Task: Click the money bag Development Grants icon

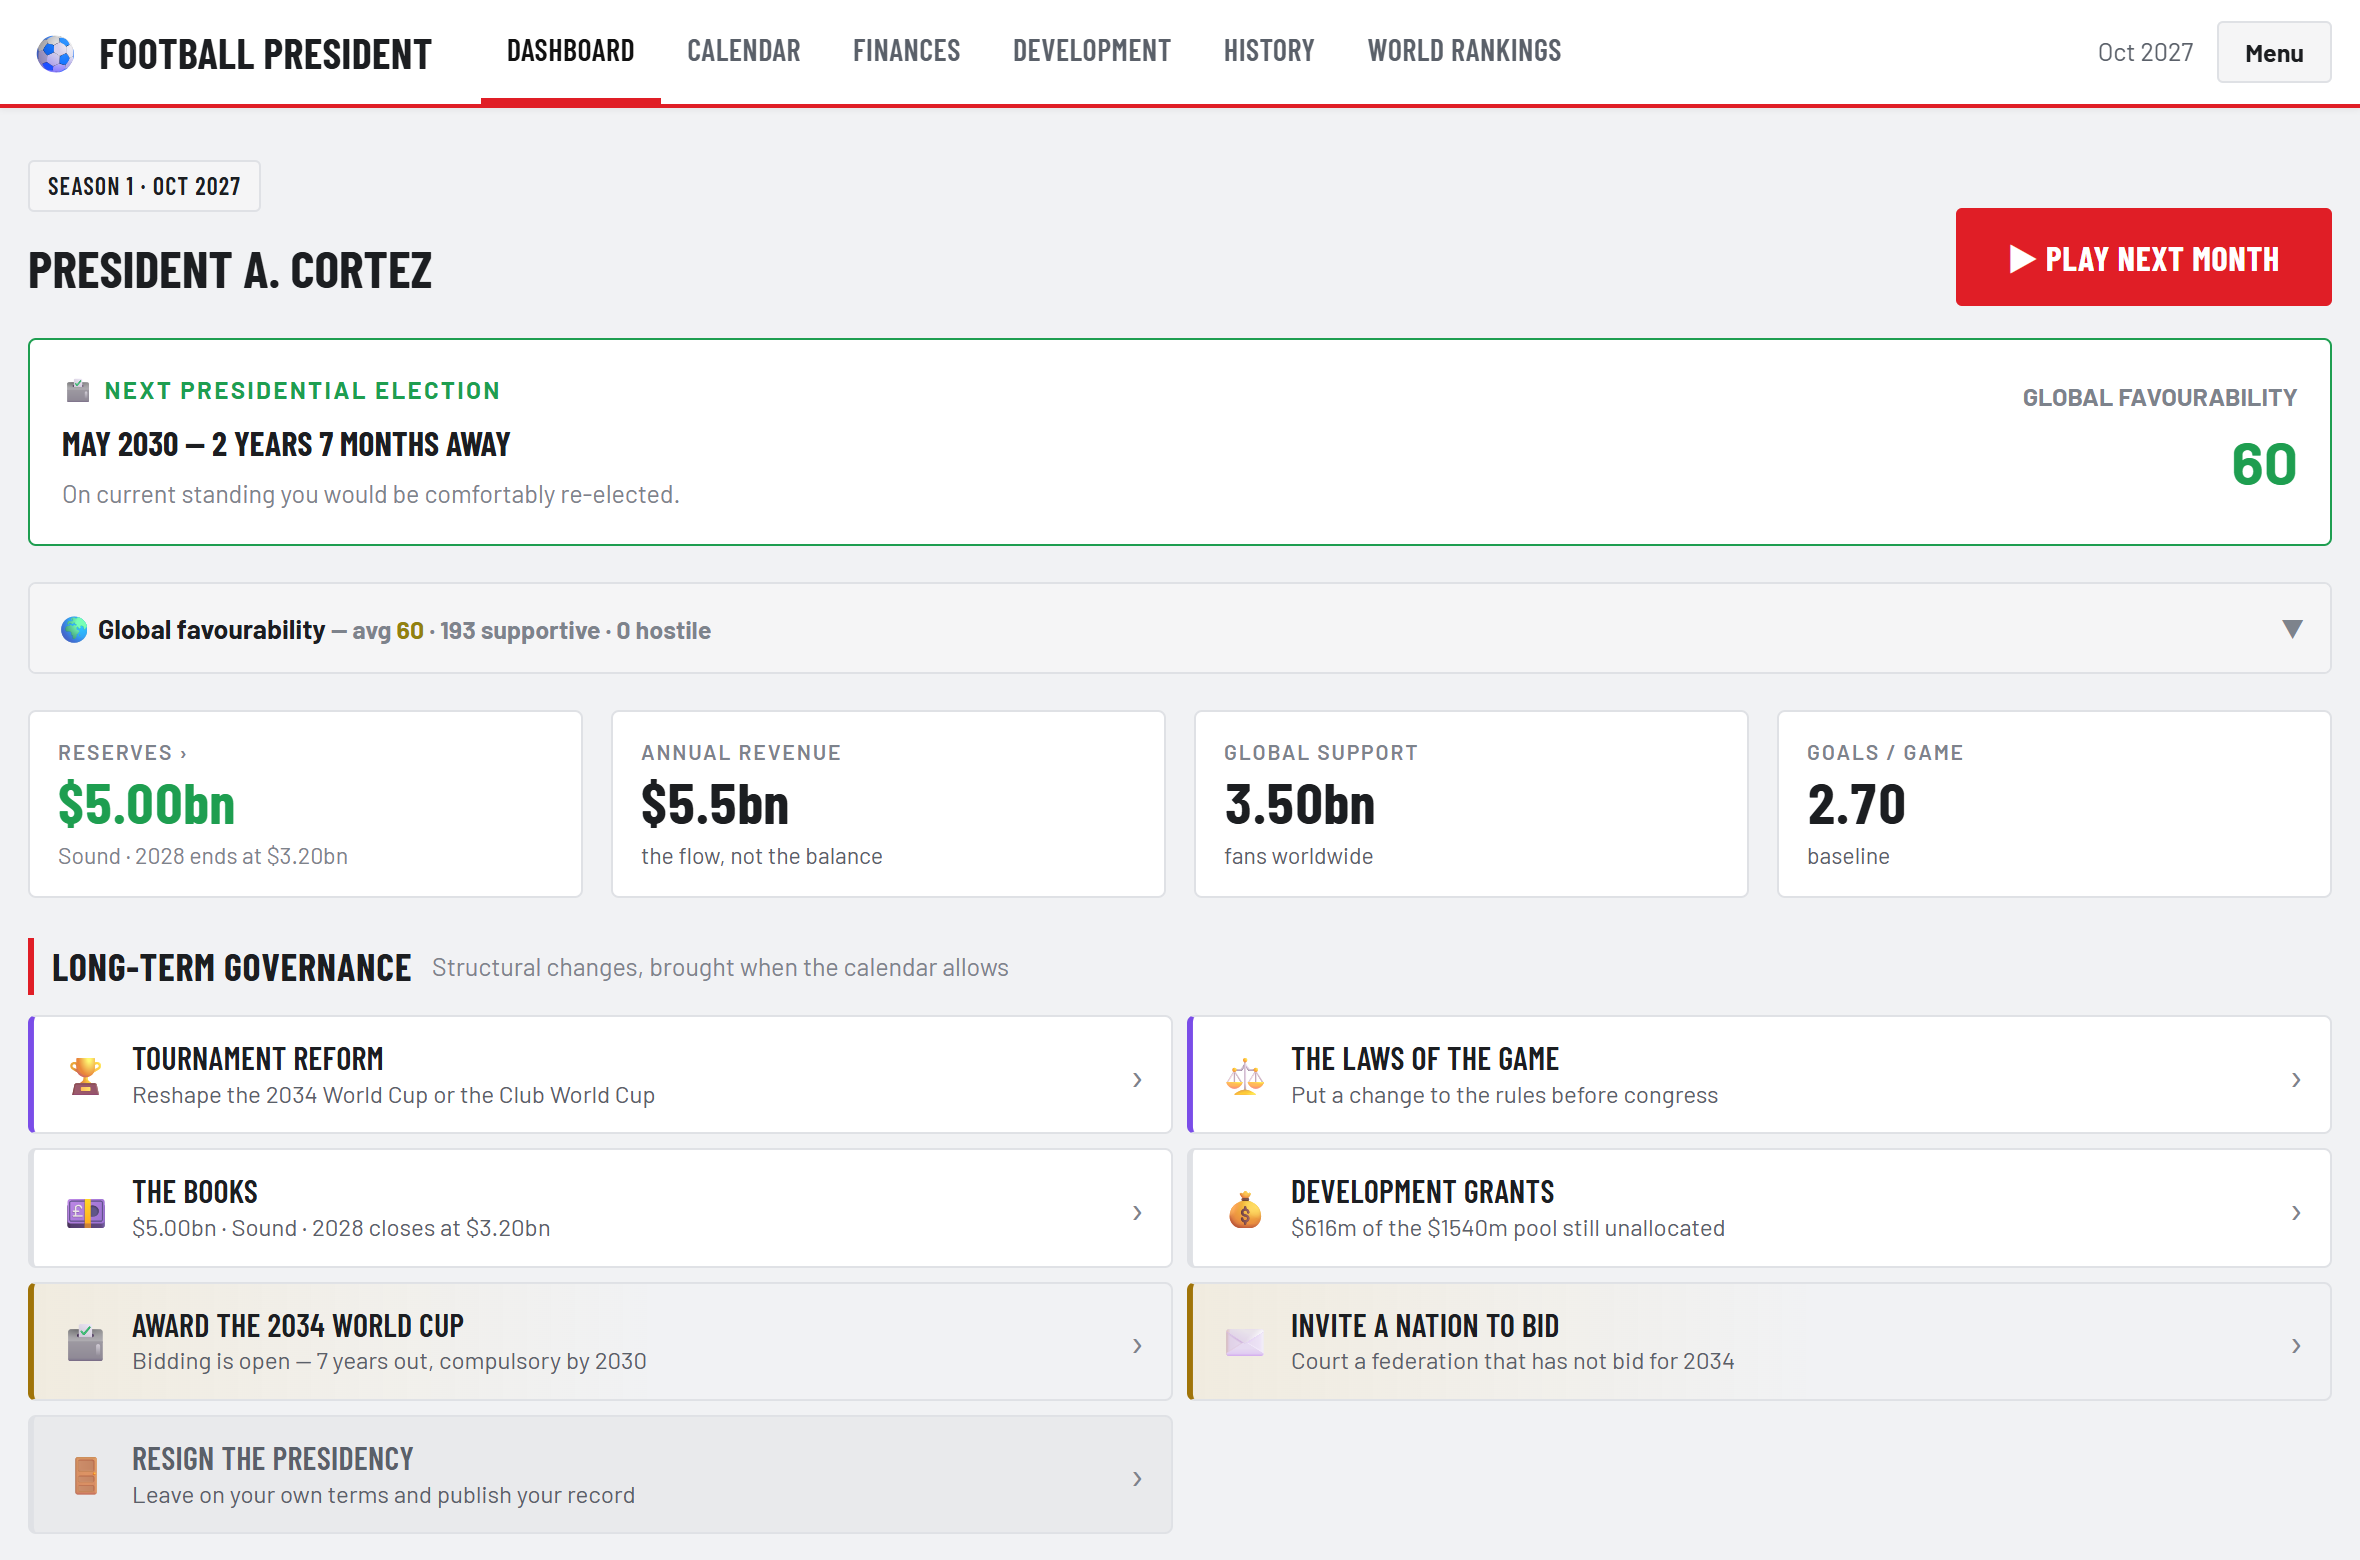Action: [x=1245, y=1210]
